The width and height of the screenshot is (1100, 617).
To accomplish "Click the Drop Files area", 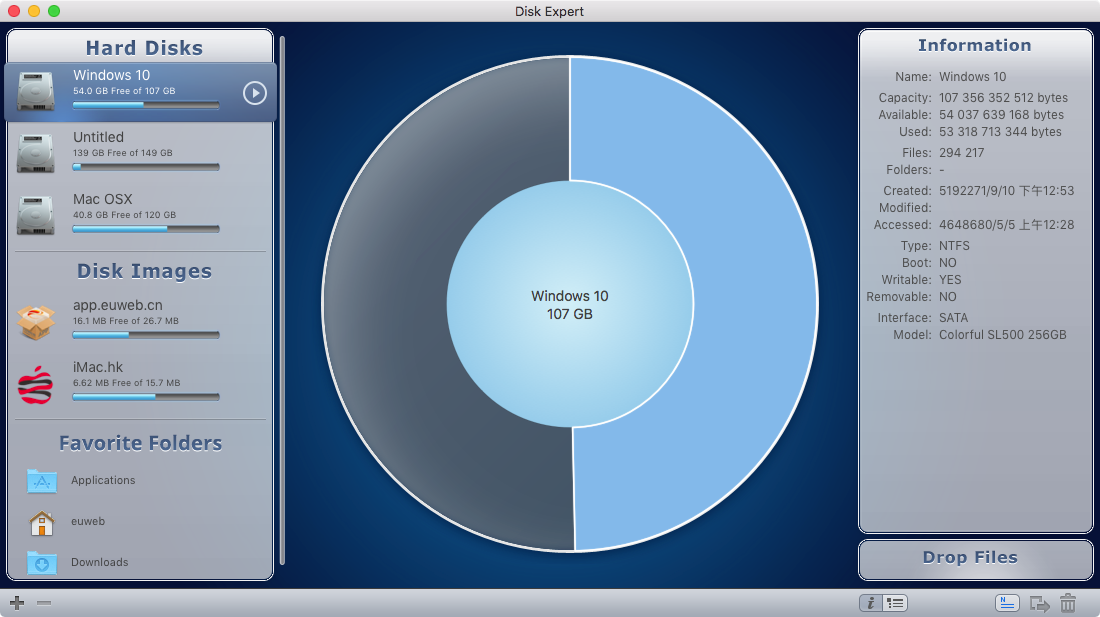I will coord(976,560).
